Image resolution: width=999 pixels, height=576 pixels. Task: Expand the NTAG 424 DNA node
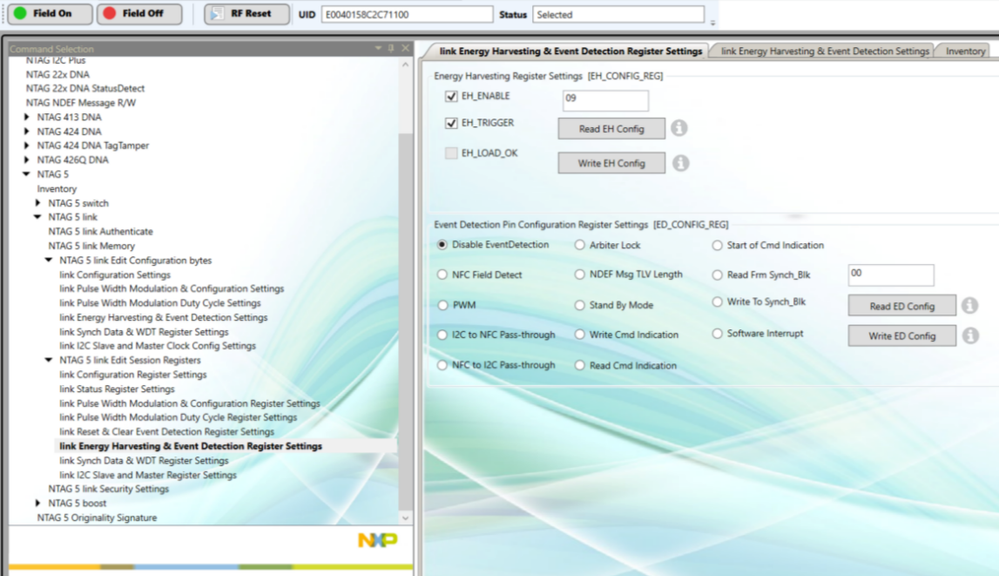(x=26, y=131)
